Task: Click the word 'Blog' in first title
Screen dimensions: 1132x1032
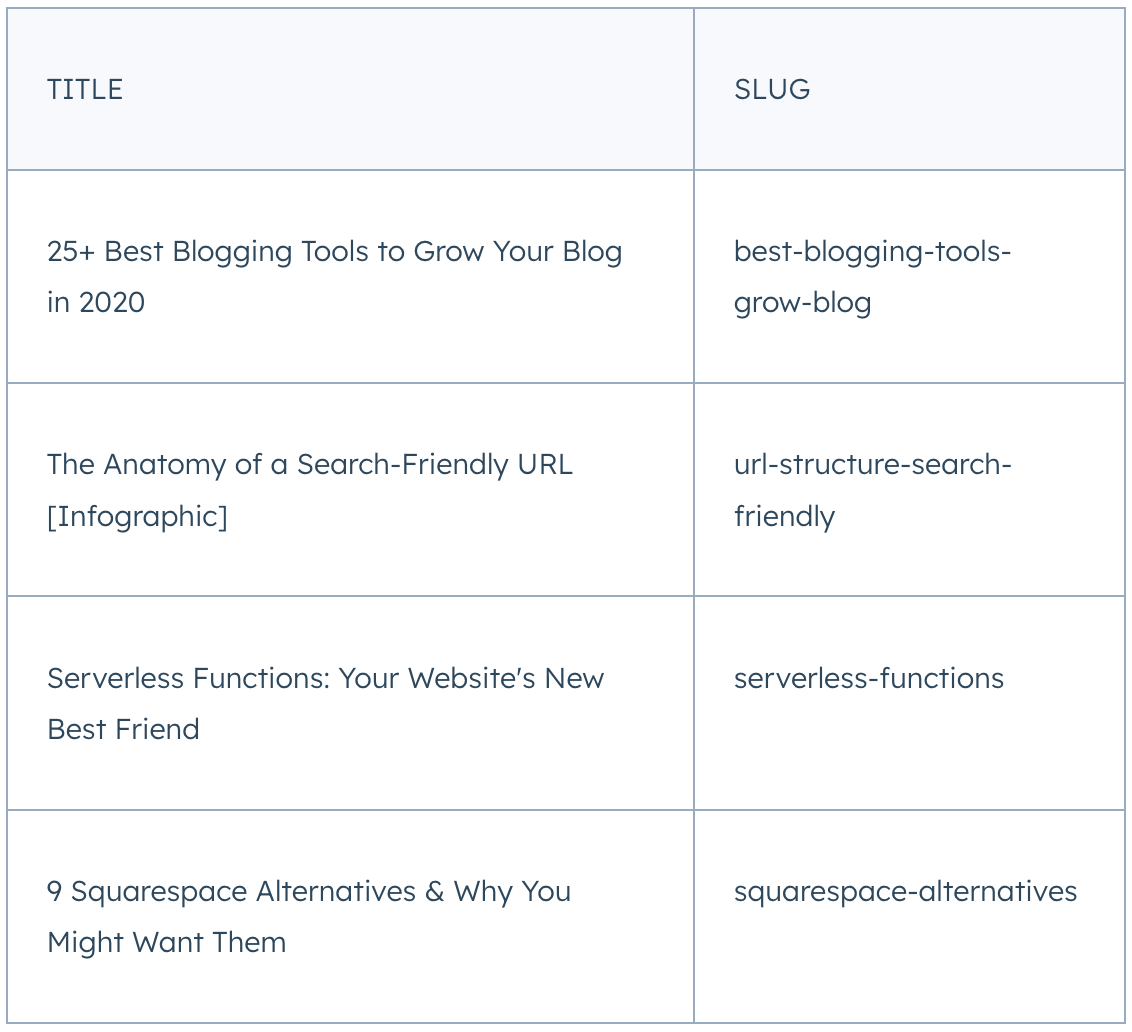Action: click(x=592, y=253)
